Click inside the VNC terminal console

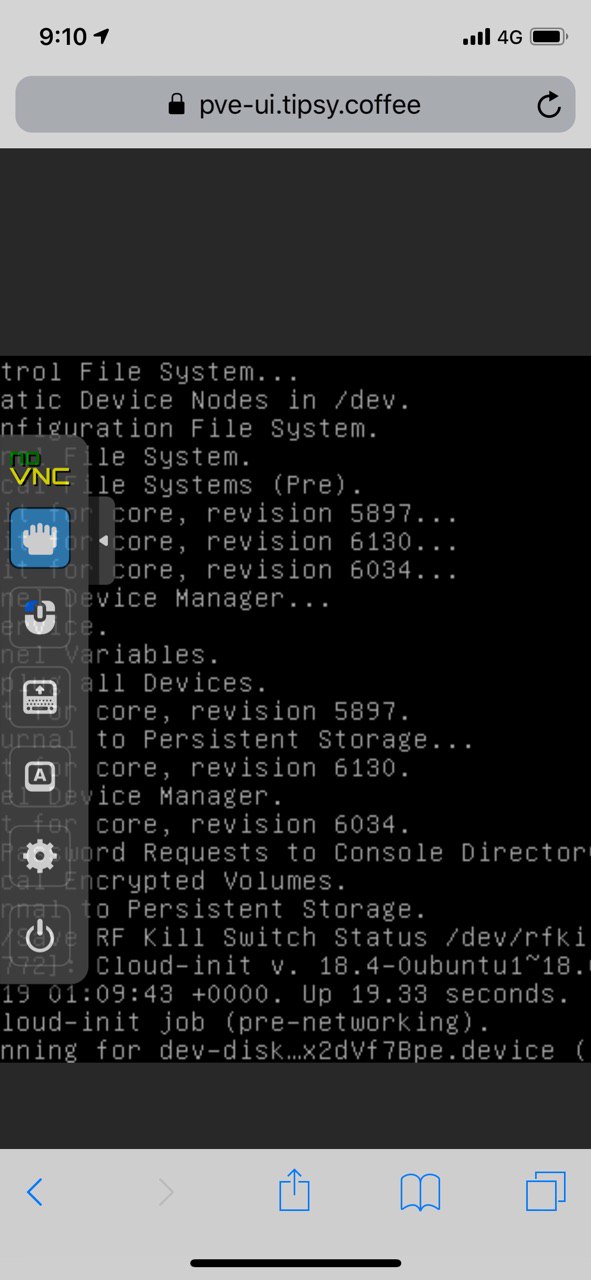[x=340, y=710]
